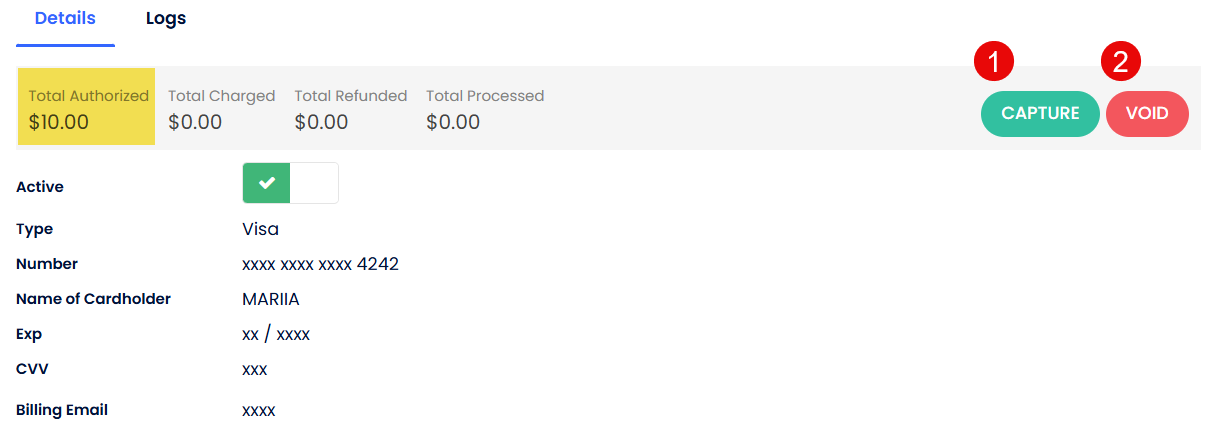Select the Total Refunded amount

(321, 122)
